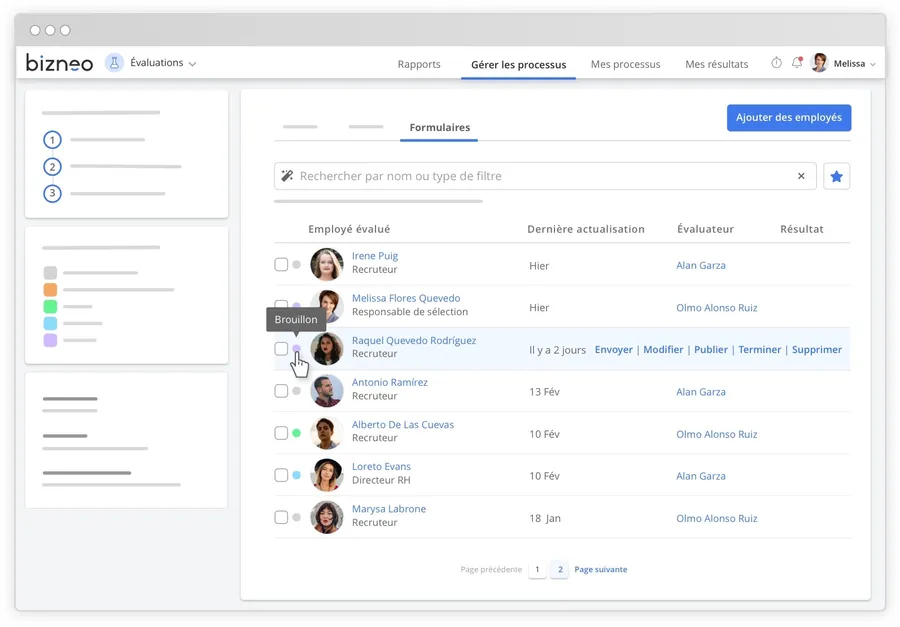900x627 pixels.
Task: Switch to the Rapports tab
Action: tap(419, 64)
